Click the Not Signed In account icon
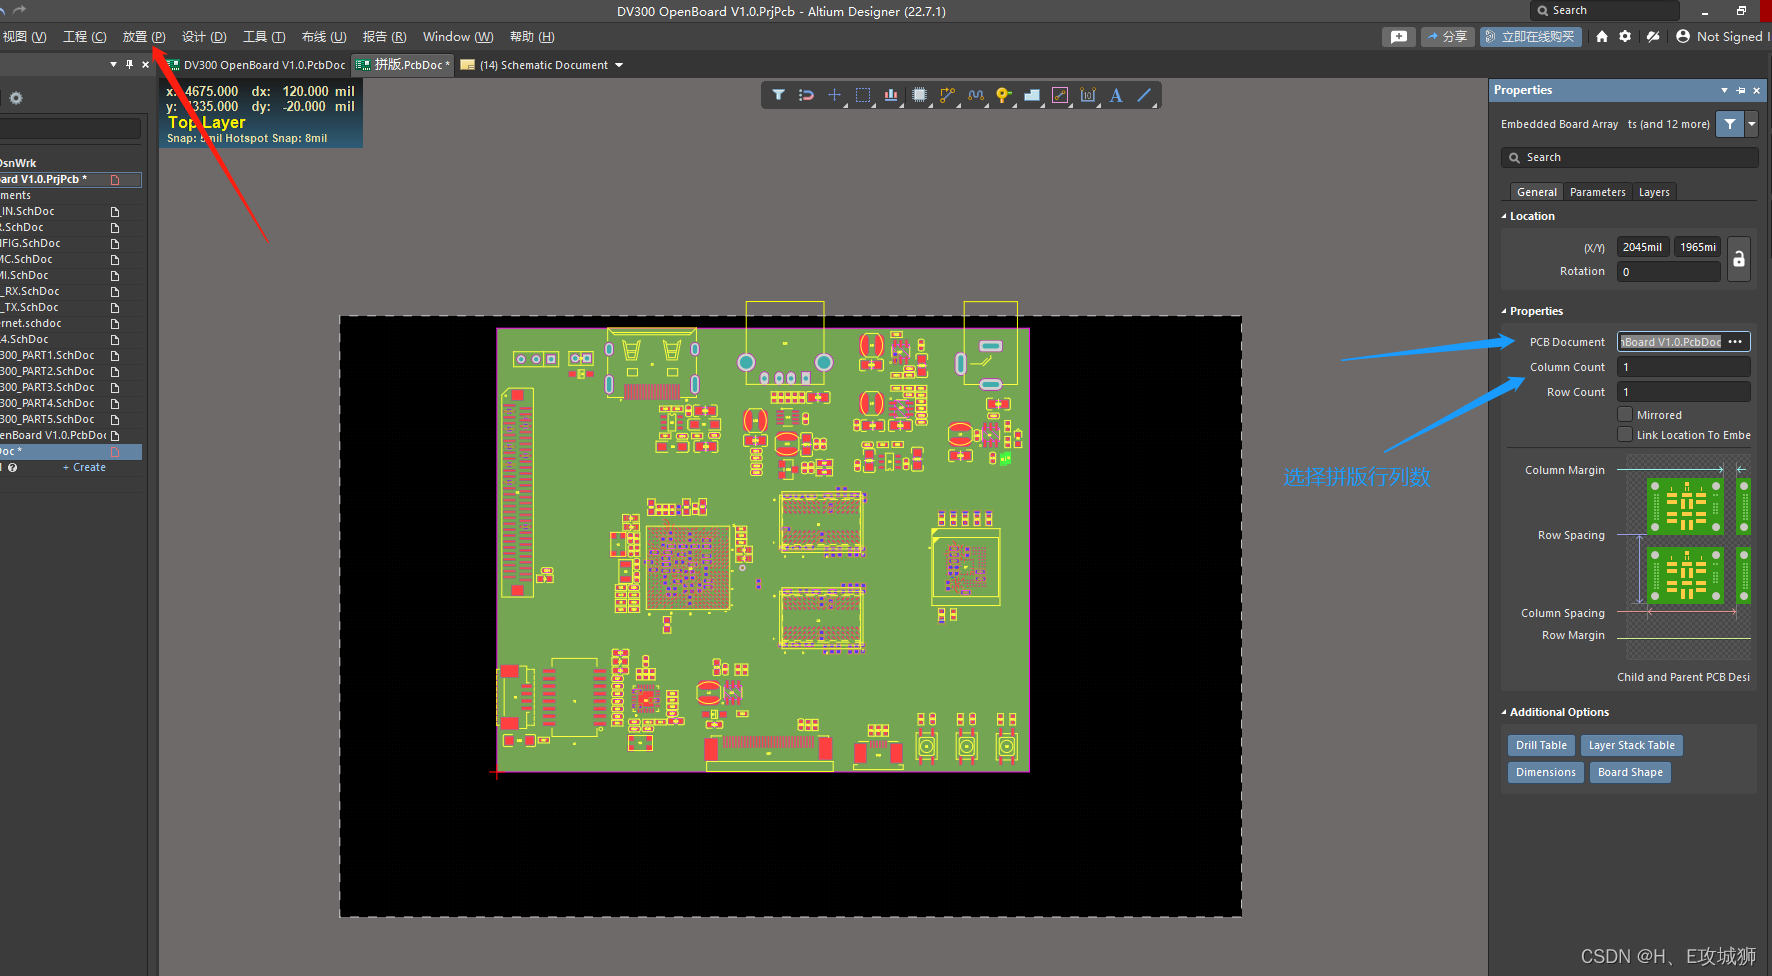This screenshot has height=976, width=1772. [1683, 36]
